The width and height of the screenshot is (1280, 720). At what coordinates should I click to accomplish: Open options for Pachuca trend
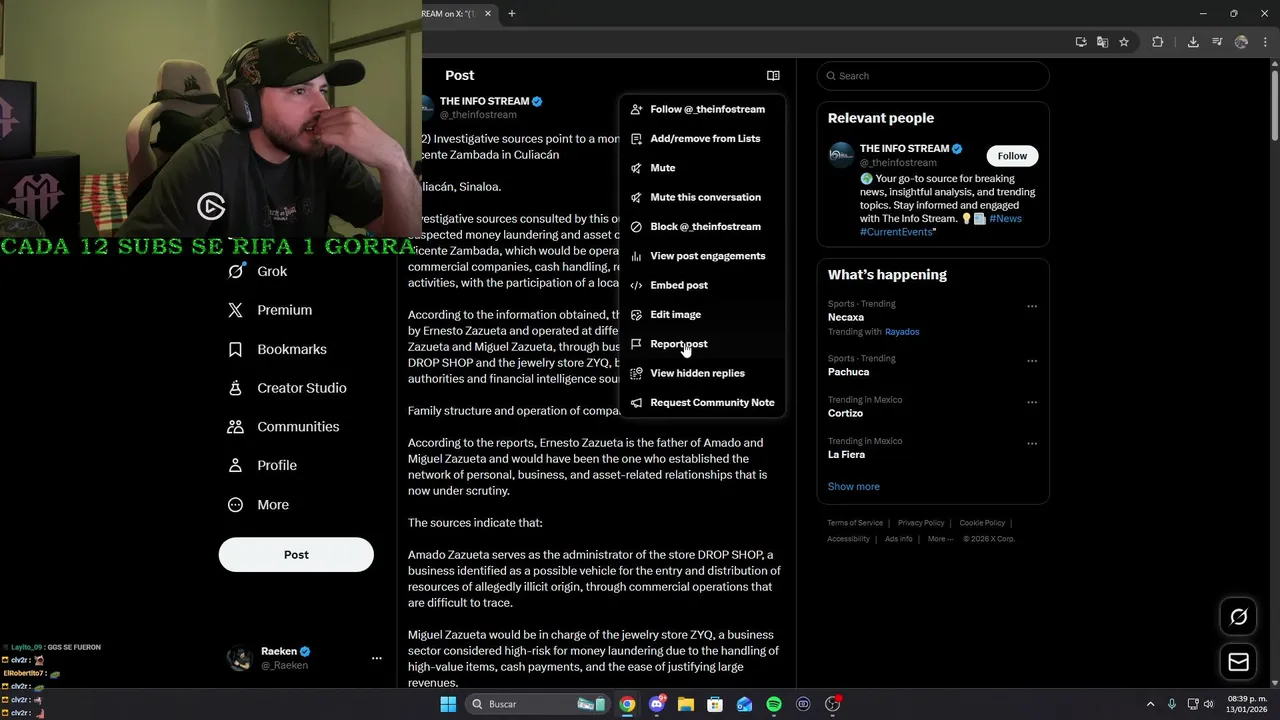pyautogui.click(x=1032, y=361)
